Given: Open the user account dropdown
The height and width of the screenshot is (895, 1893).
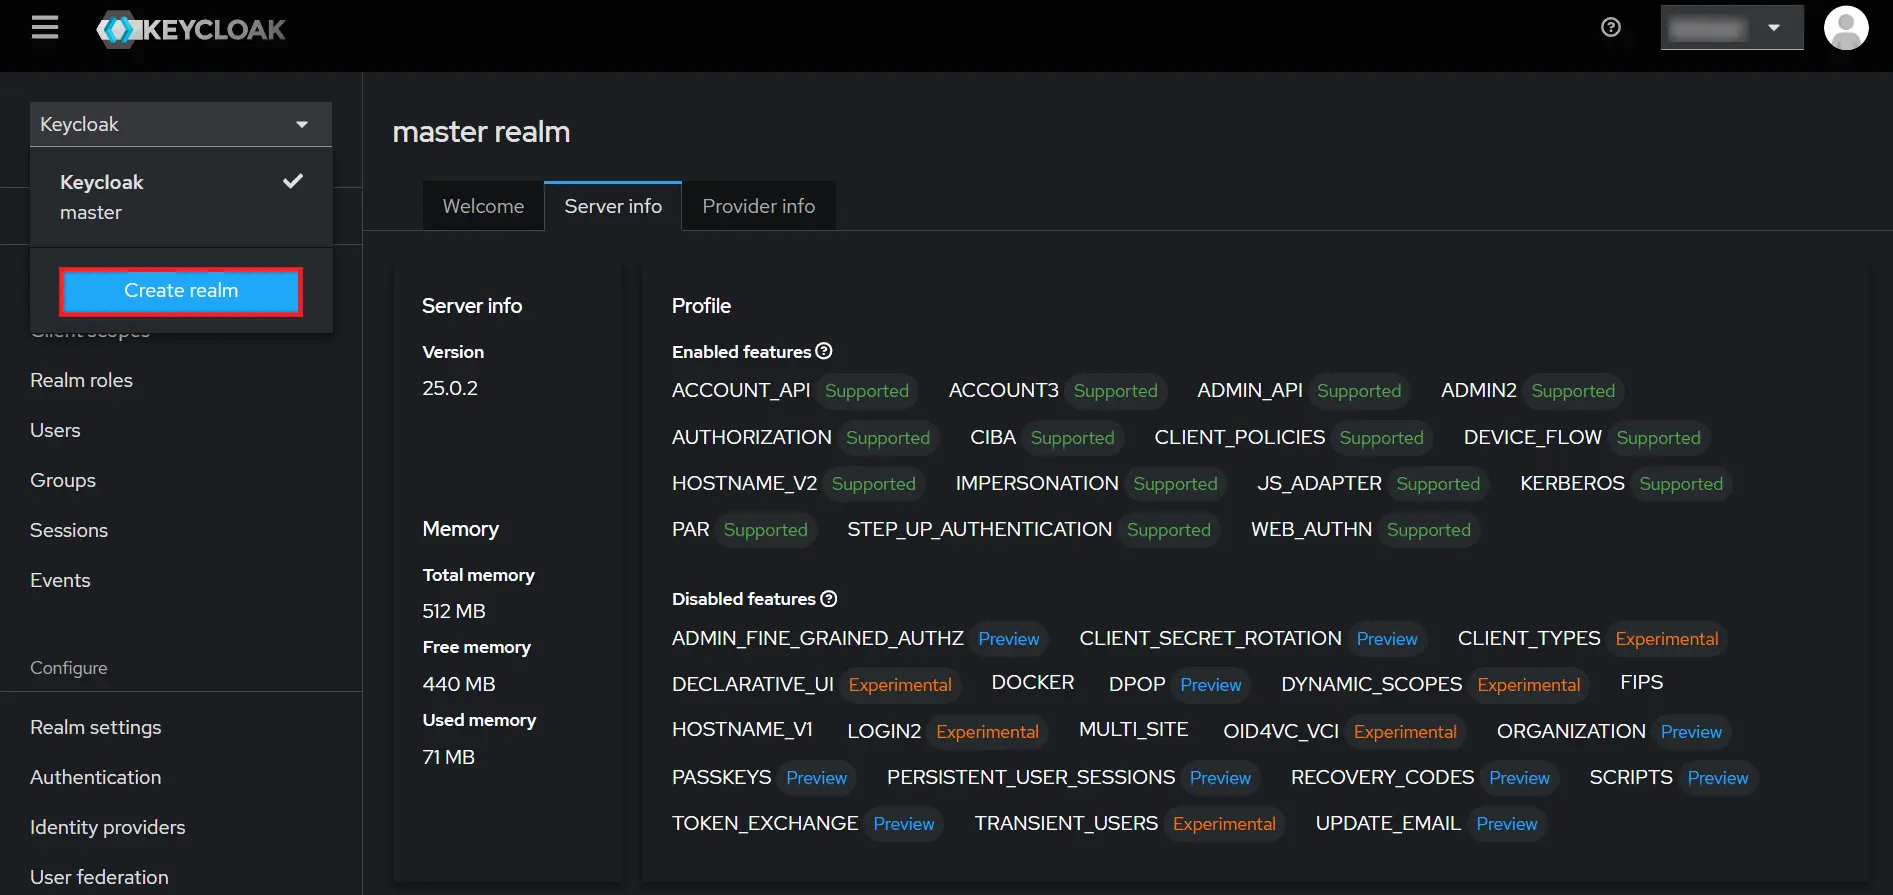Looking at the screenshot, I should 1732,28.
